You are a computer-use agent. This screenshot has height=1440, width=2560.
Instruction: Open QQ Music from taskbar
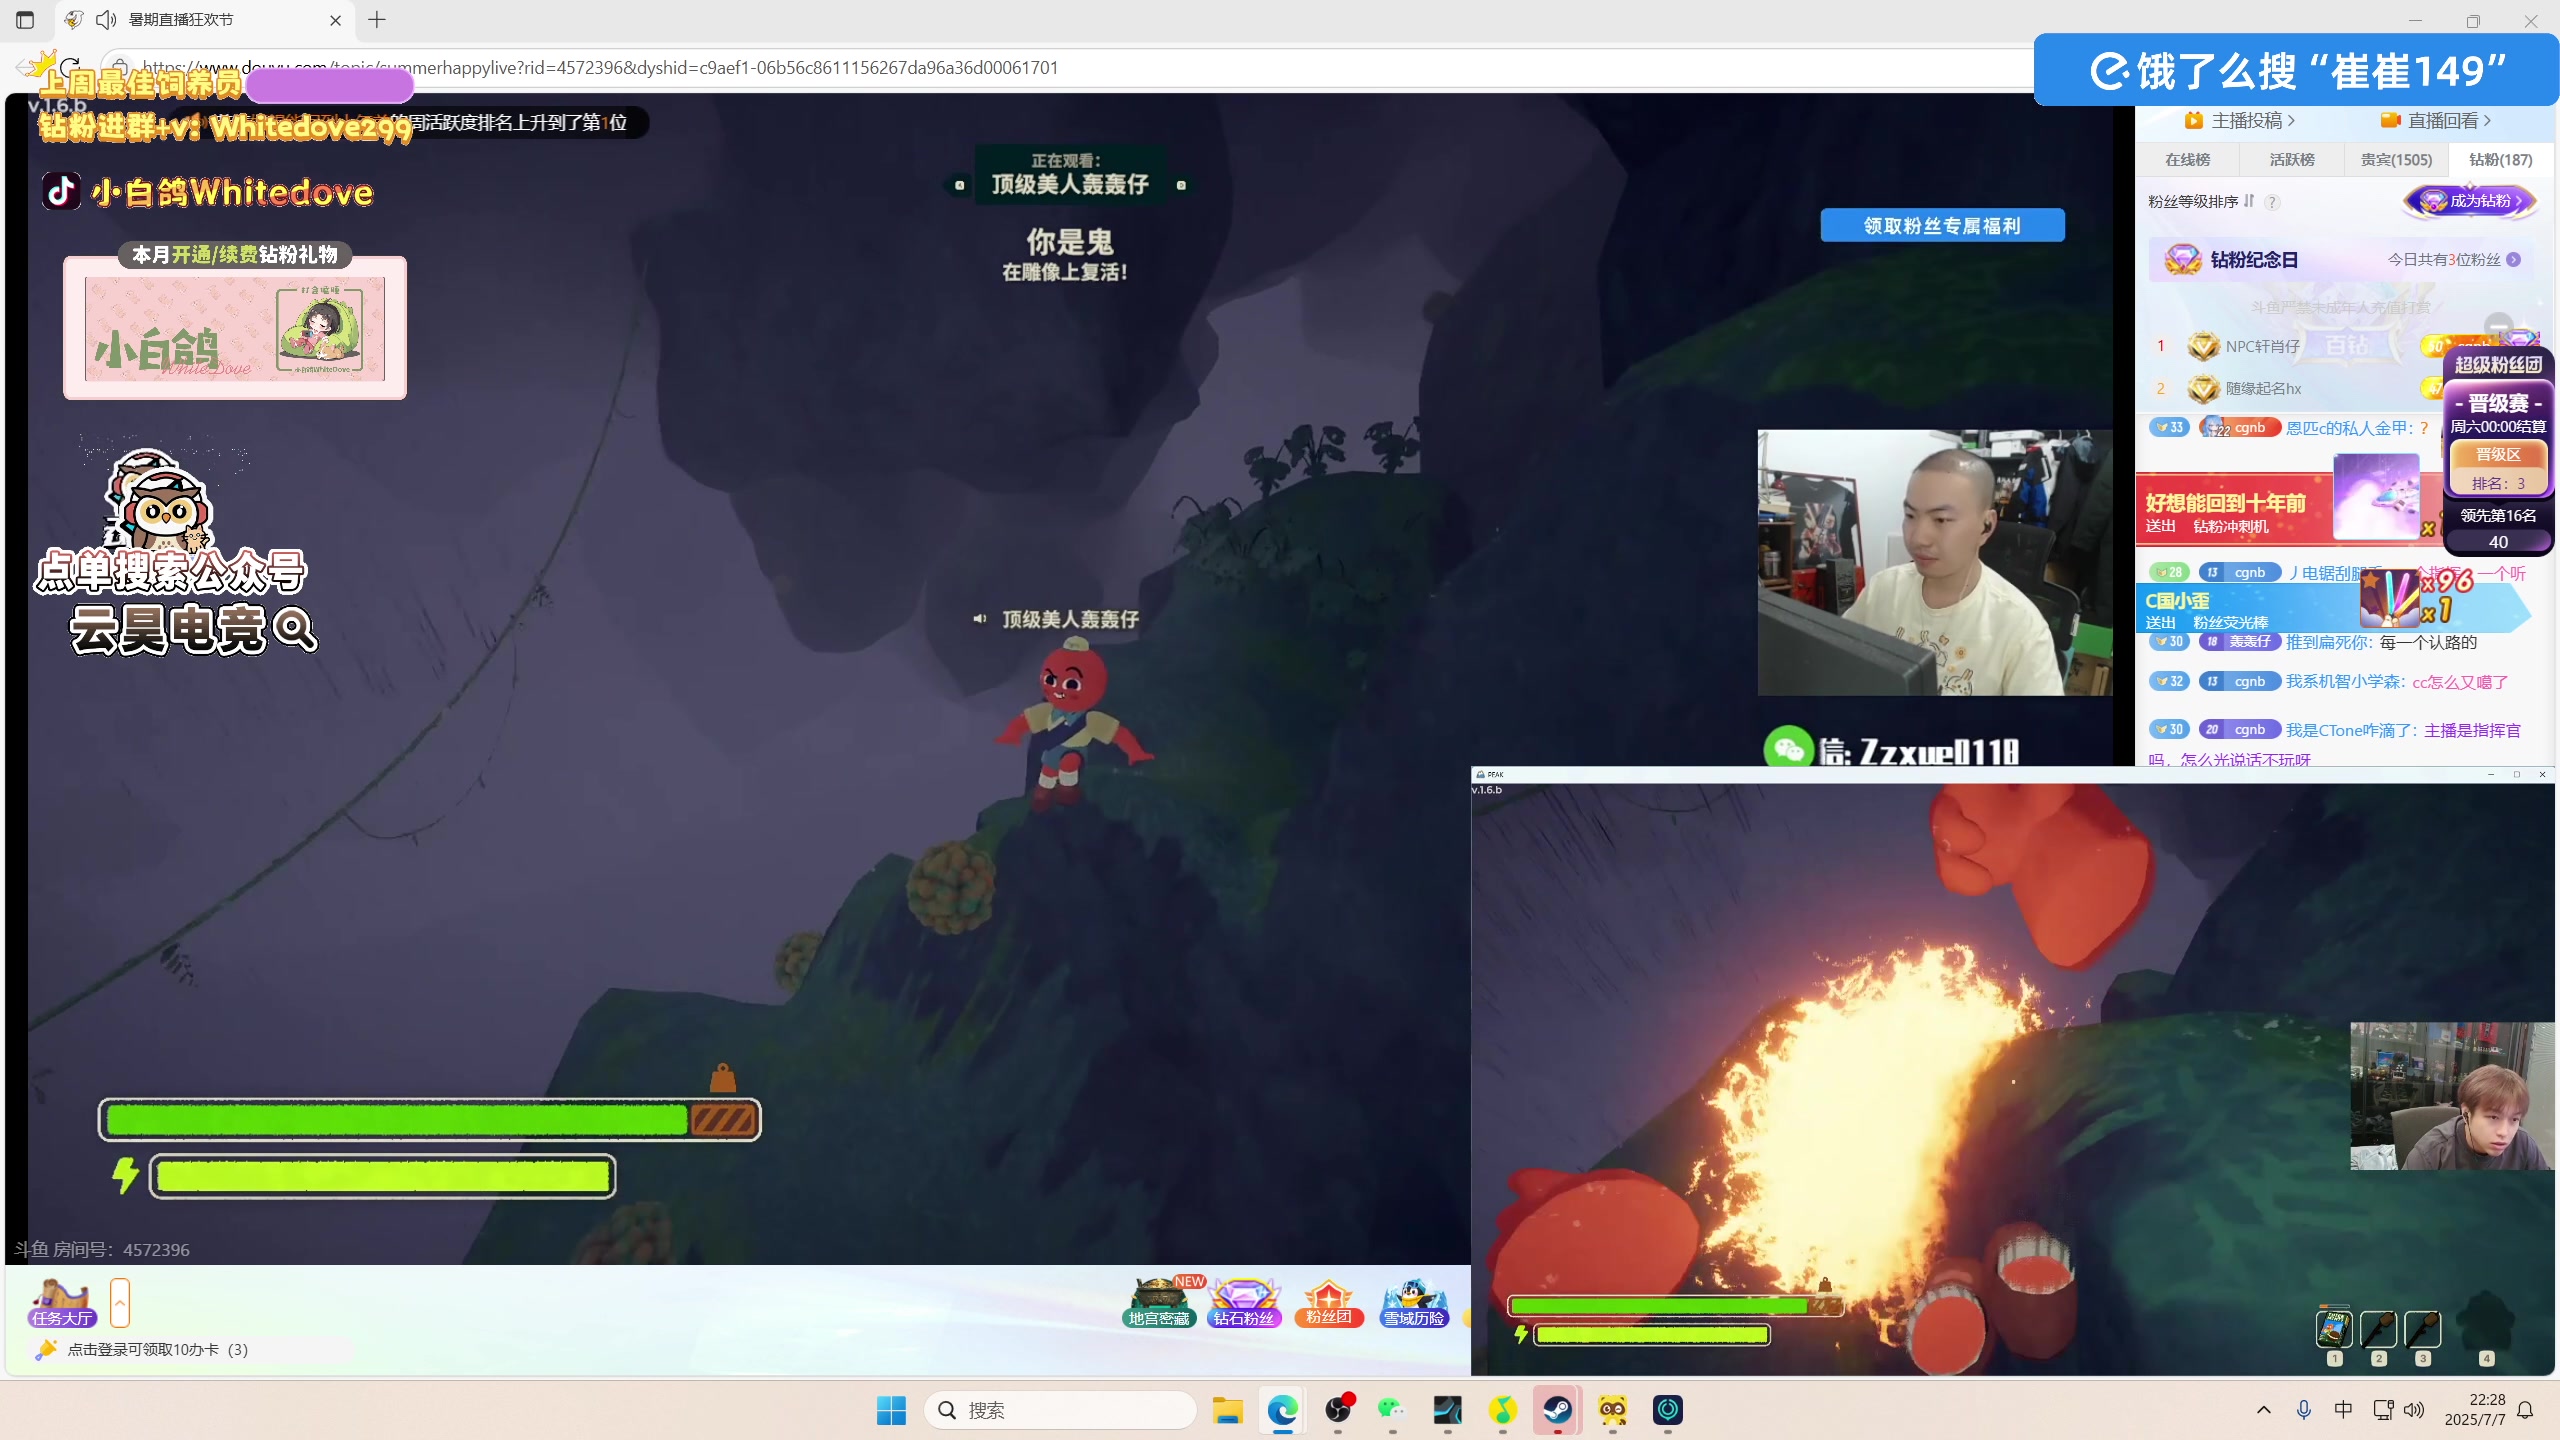(x=1502, y=1410)
